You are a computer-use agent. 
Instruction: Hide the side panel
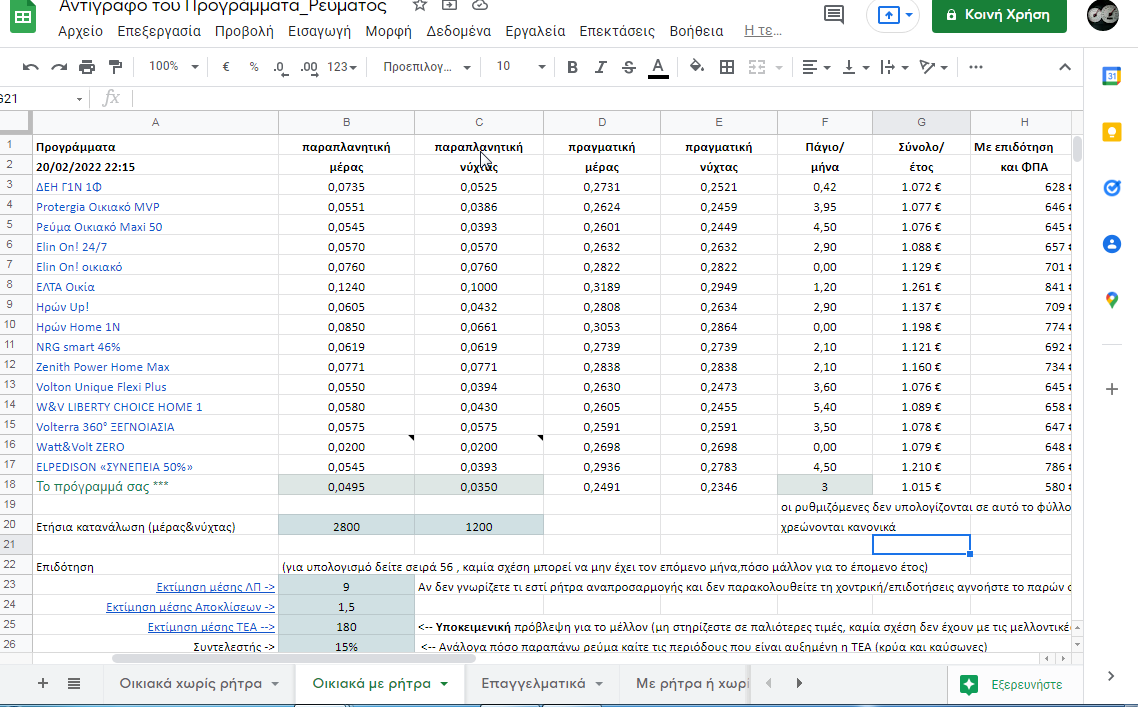pyautogui.click(x=1110, y=676)
